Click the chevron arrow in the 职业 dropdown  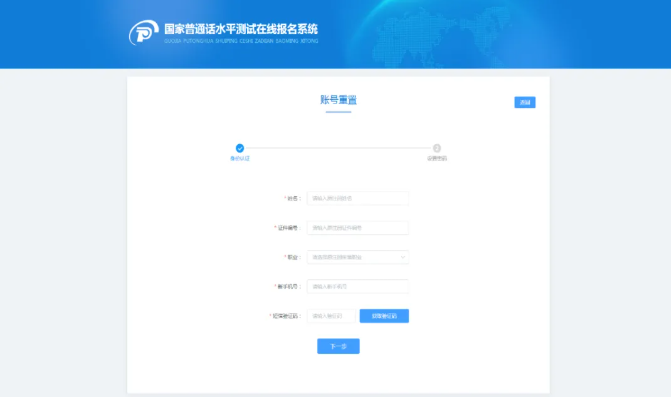coord(402,257)
